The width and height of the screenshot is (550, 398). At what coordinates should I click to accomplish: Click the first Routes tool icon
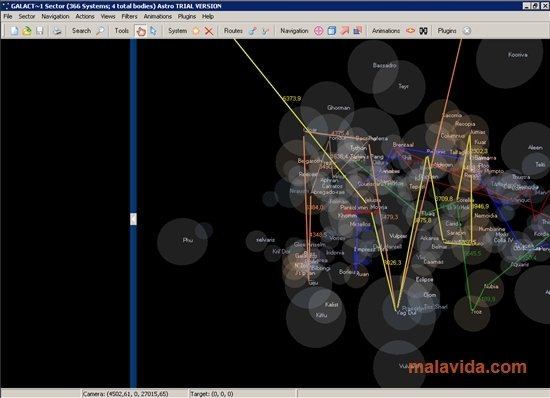253,31
